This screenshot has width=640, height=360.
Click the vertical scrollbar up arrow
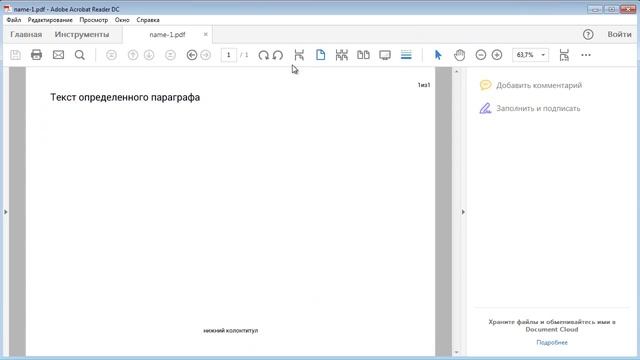pyautogui.click(x=456, y=71)
